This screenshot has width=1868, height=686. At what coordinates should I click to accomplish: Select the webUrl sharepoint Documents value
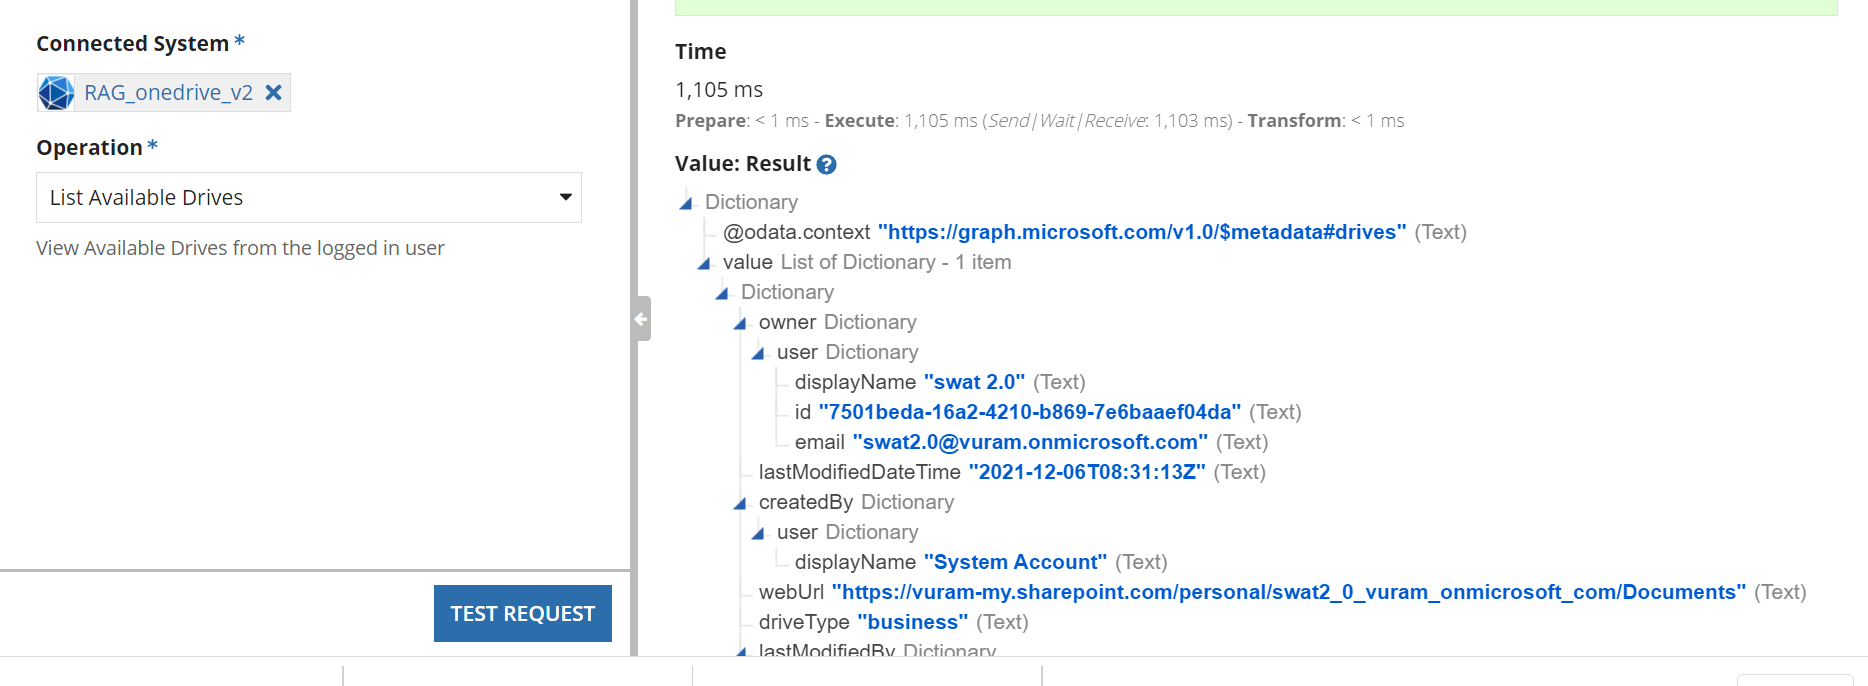pos(1289,592)
